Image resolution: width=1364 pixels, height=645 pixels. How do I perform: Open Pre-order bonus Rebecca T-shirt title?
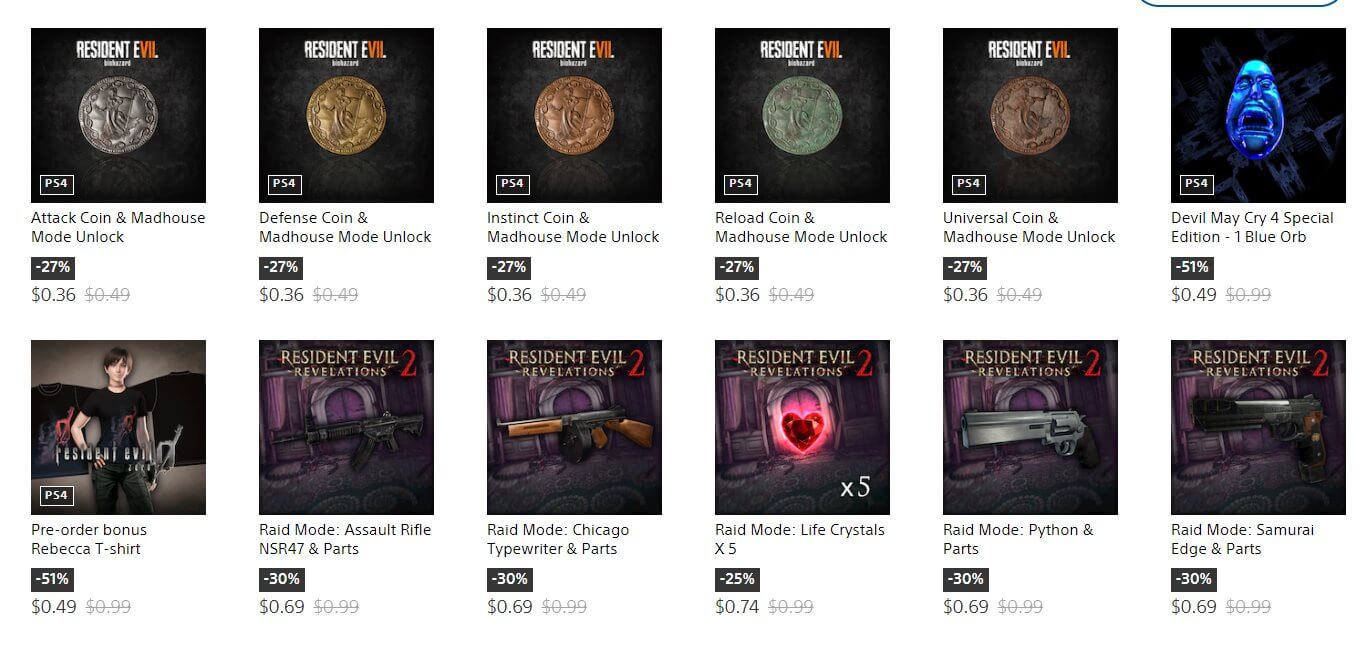89,539
